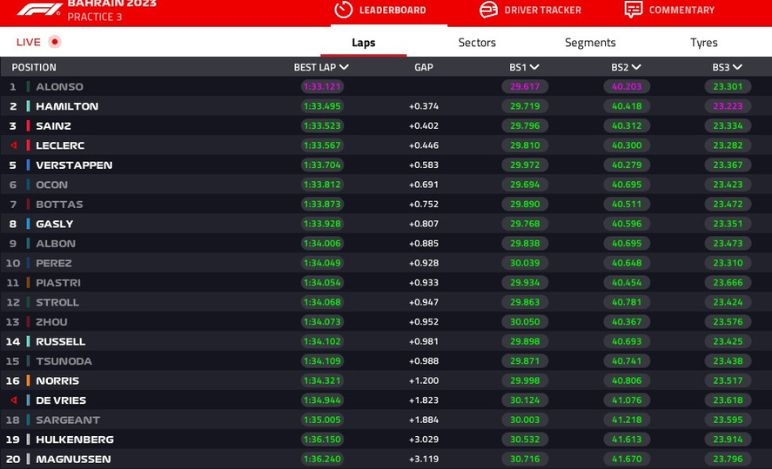The height and width of the screenshot is (469, 772).
Task: Select the LECLERC driver name
Action: pos(60,146)
